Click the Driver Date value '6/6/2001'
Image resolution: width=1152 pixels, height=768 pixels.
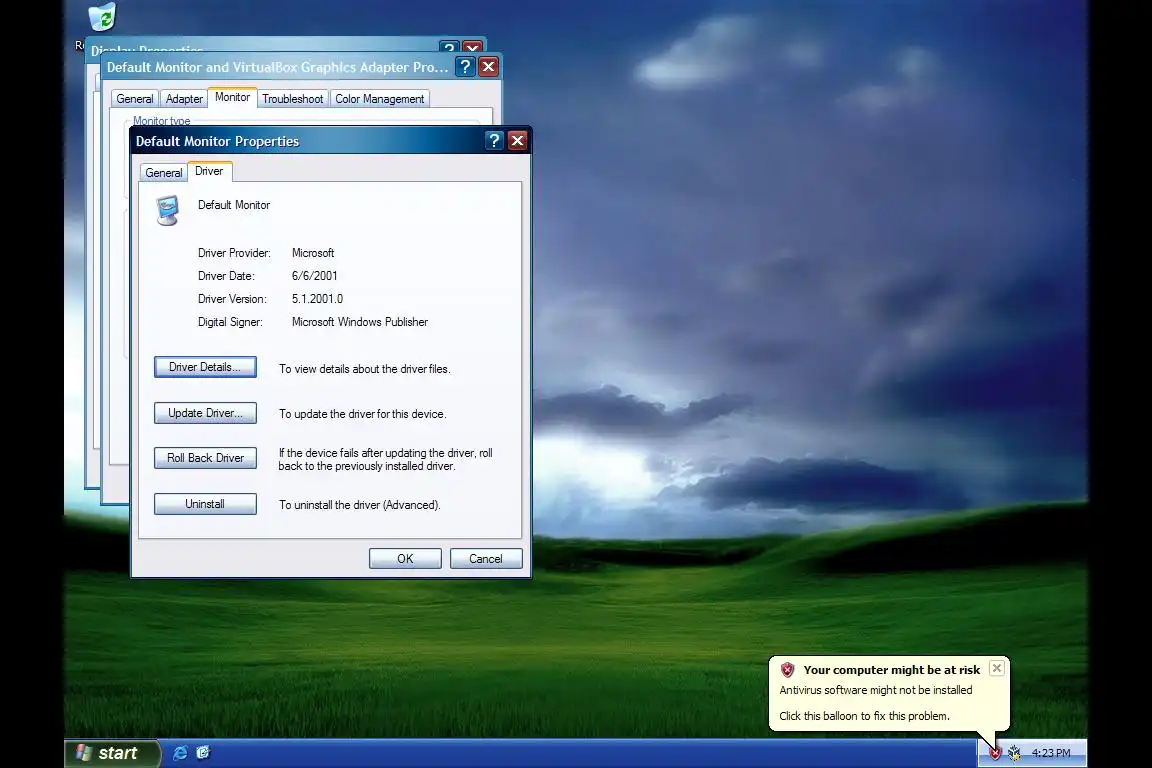click(314, 276)
